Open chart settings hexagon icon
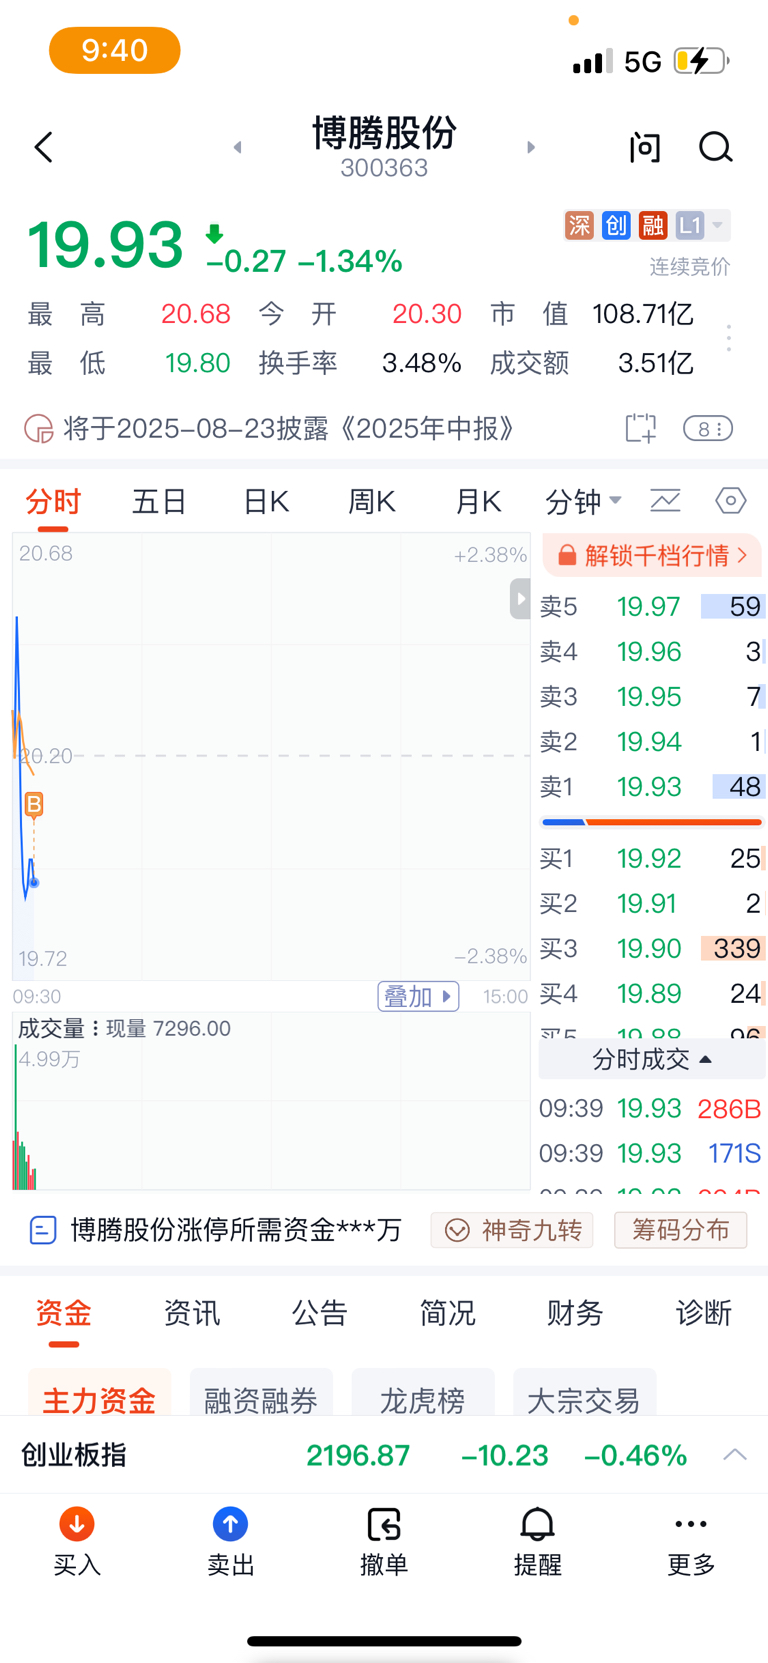 pos(731,500)
